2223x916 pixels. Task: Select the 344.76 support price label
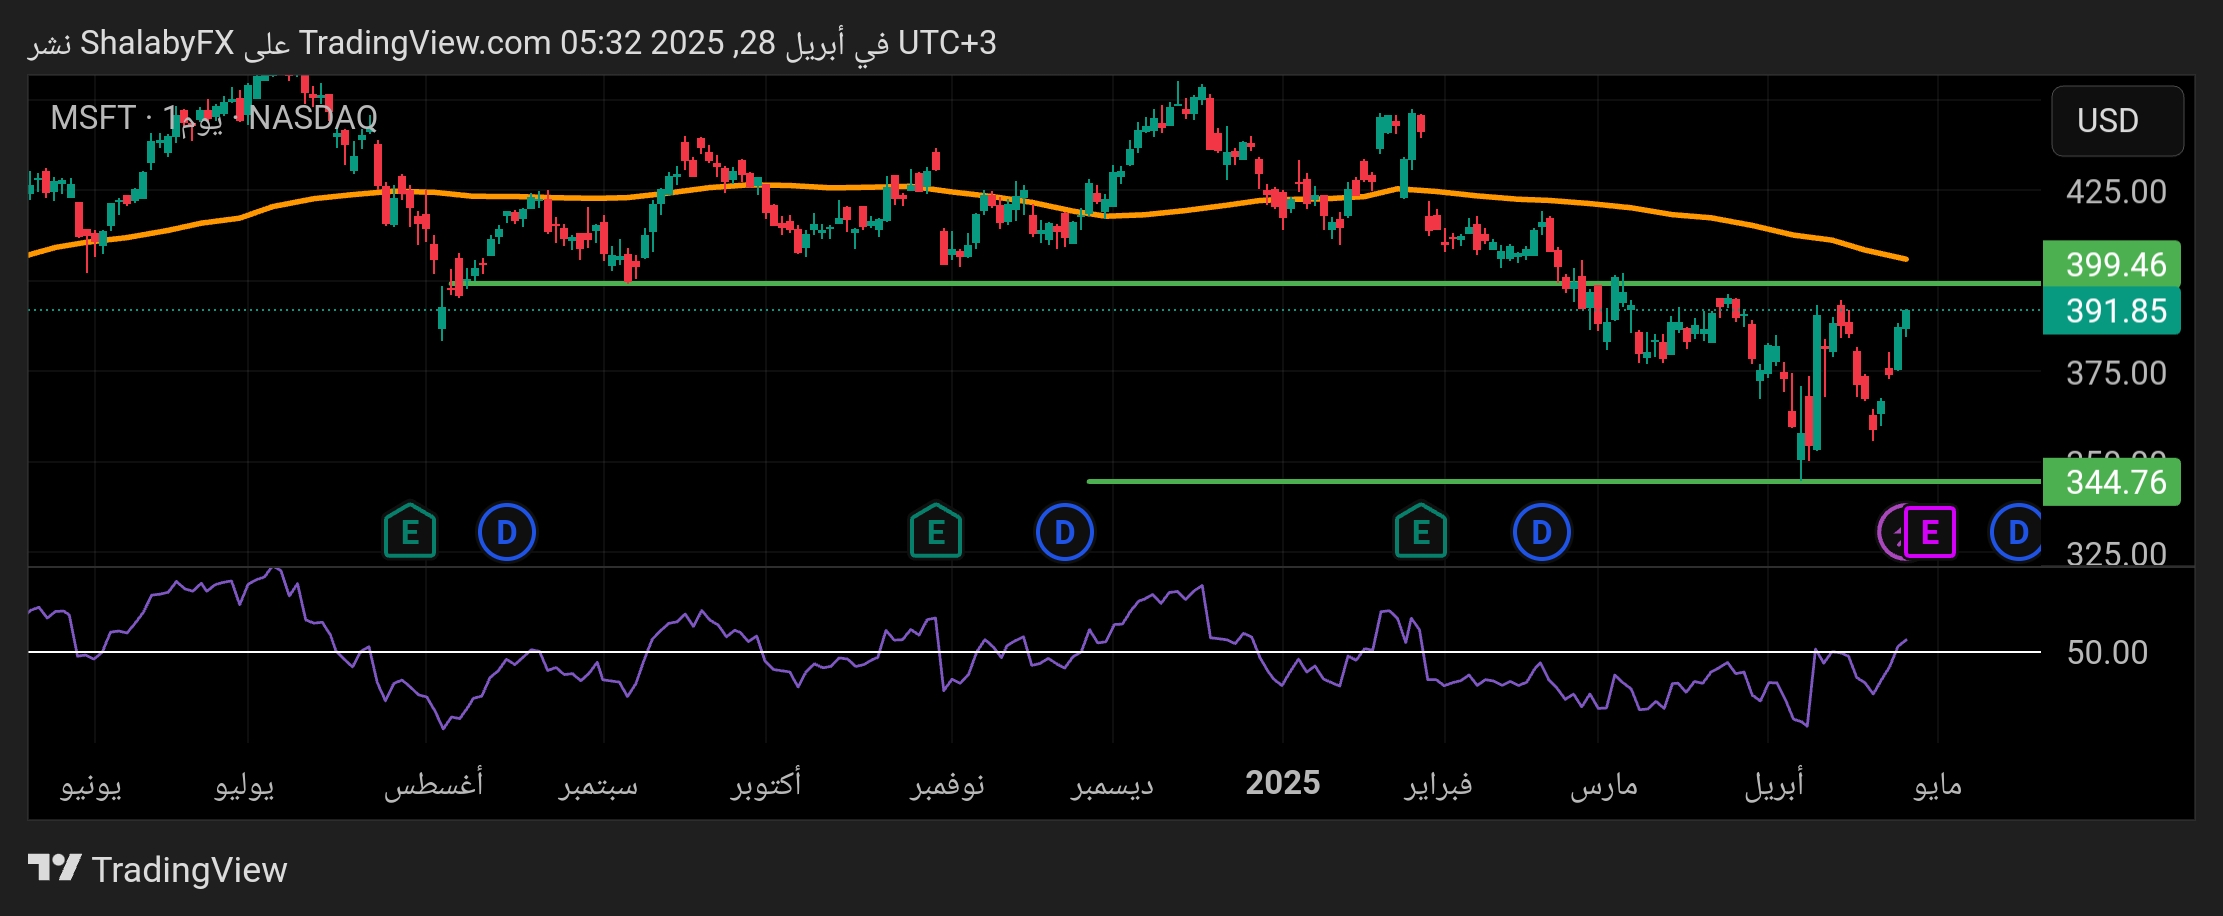click(x=2111, y=482)
